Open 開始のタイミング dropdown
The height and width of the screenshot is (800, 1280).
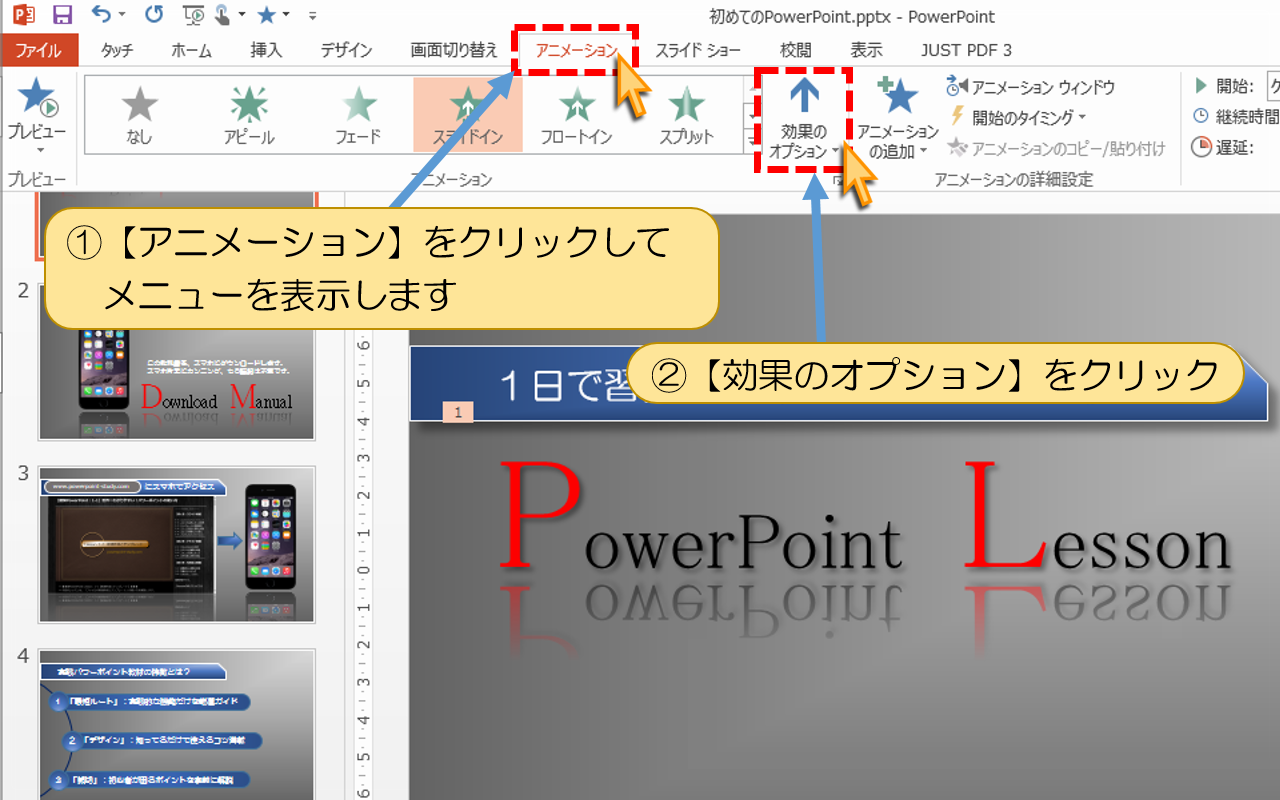click(1016, 118)
